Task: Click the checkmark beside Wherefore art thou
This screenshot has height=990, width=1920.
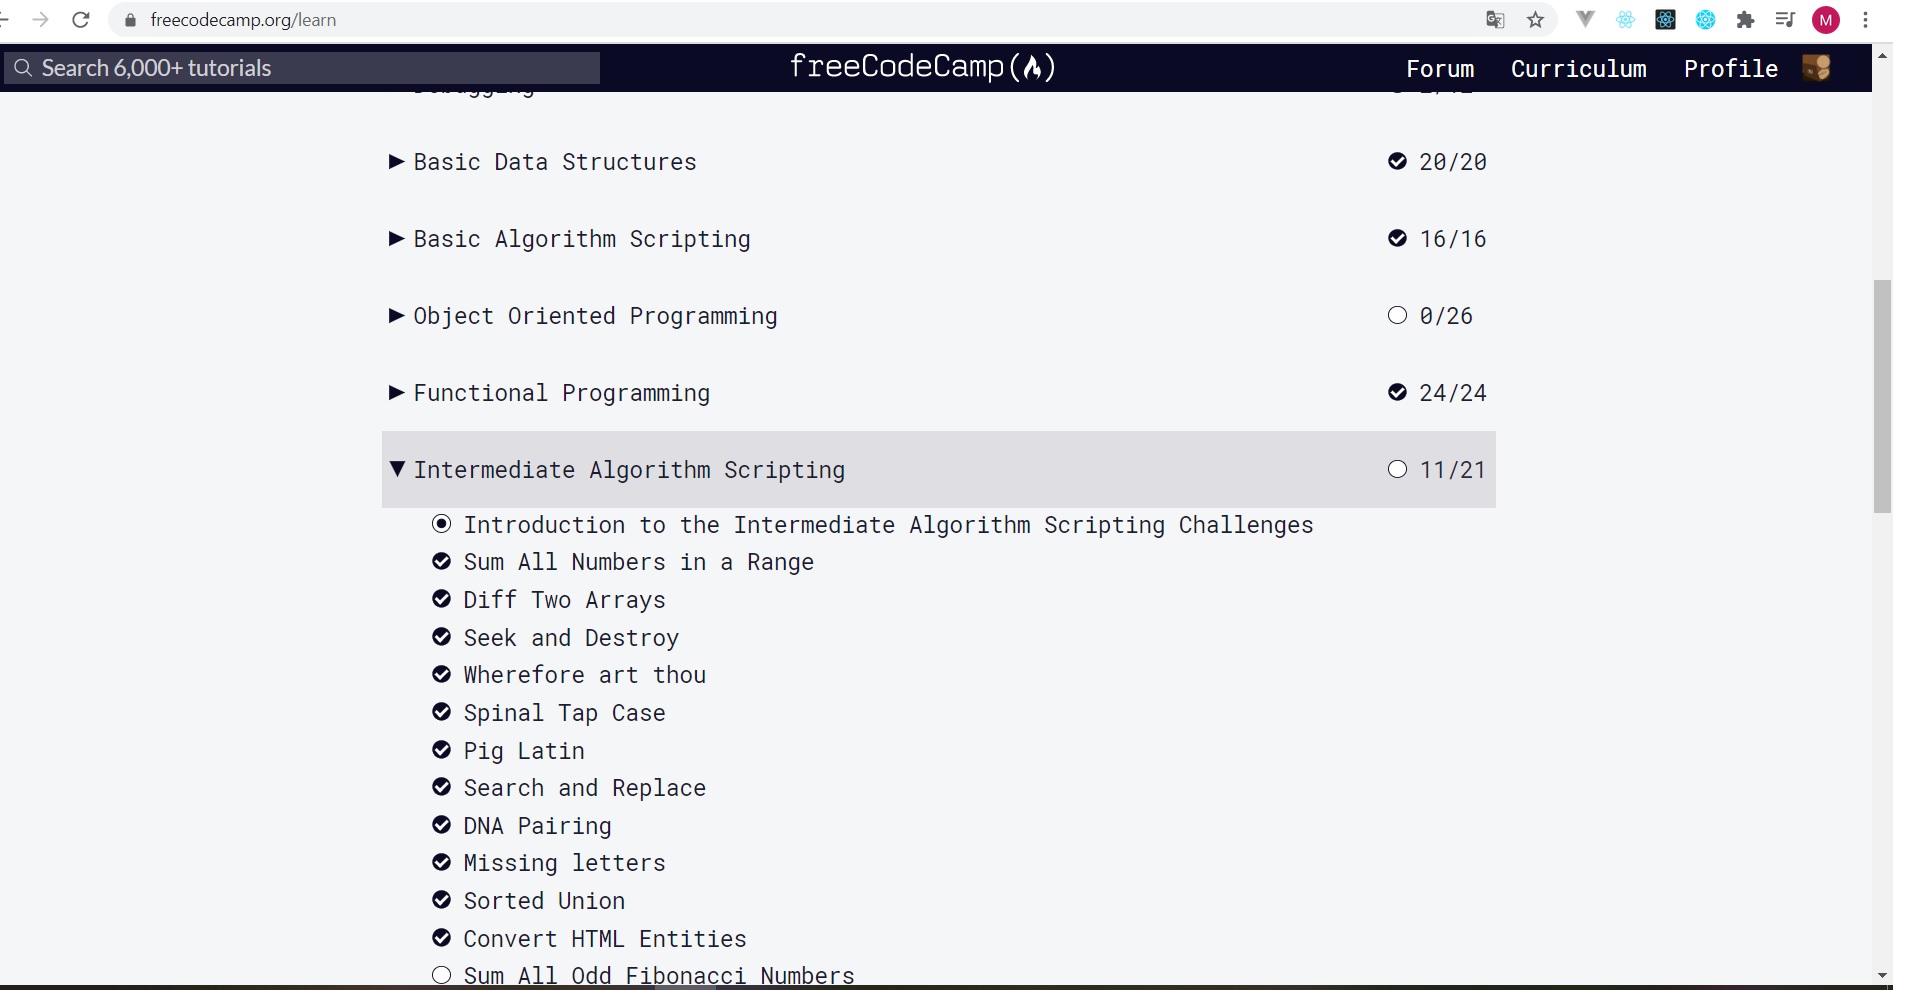Action: [x=441, y=674]
